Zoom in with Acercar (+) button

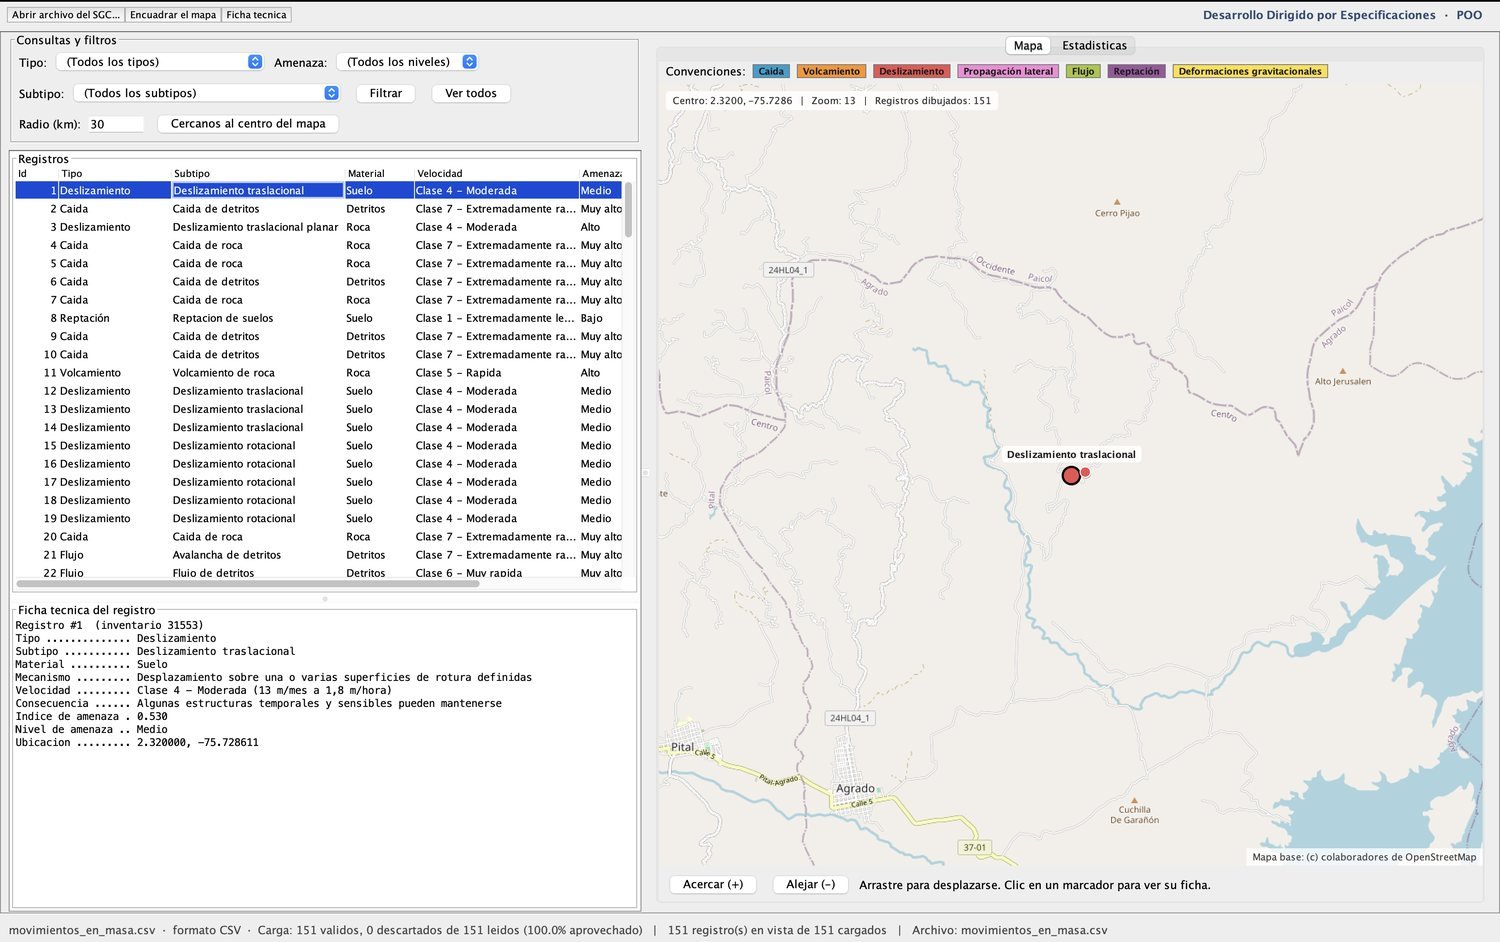(713, 884)
